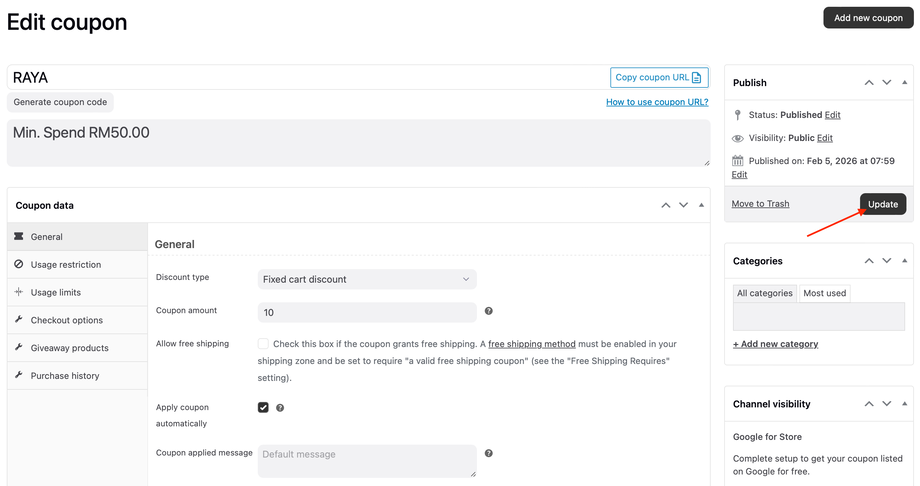Open the Usage restriction tab
920x486 pixels.
[x=66, y=265]
